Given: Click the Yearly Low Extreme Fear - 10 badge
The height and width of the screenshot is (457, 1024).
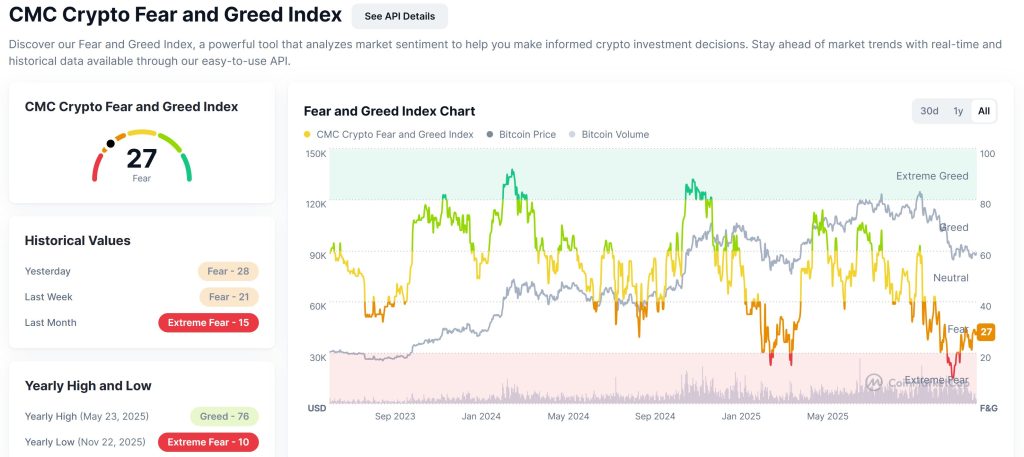Looking at the screenshot, I should (208, 442).
